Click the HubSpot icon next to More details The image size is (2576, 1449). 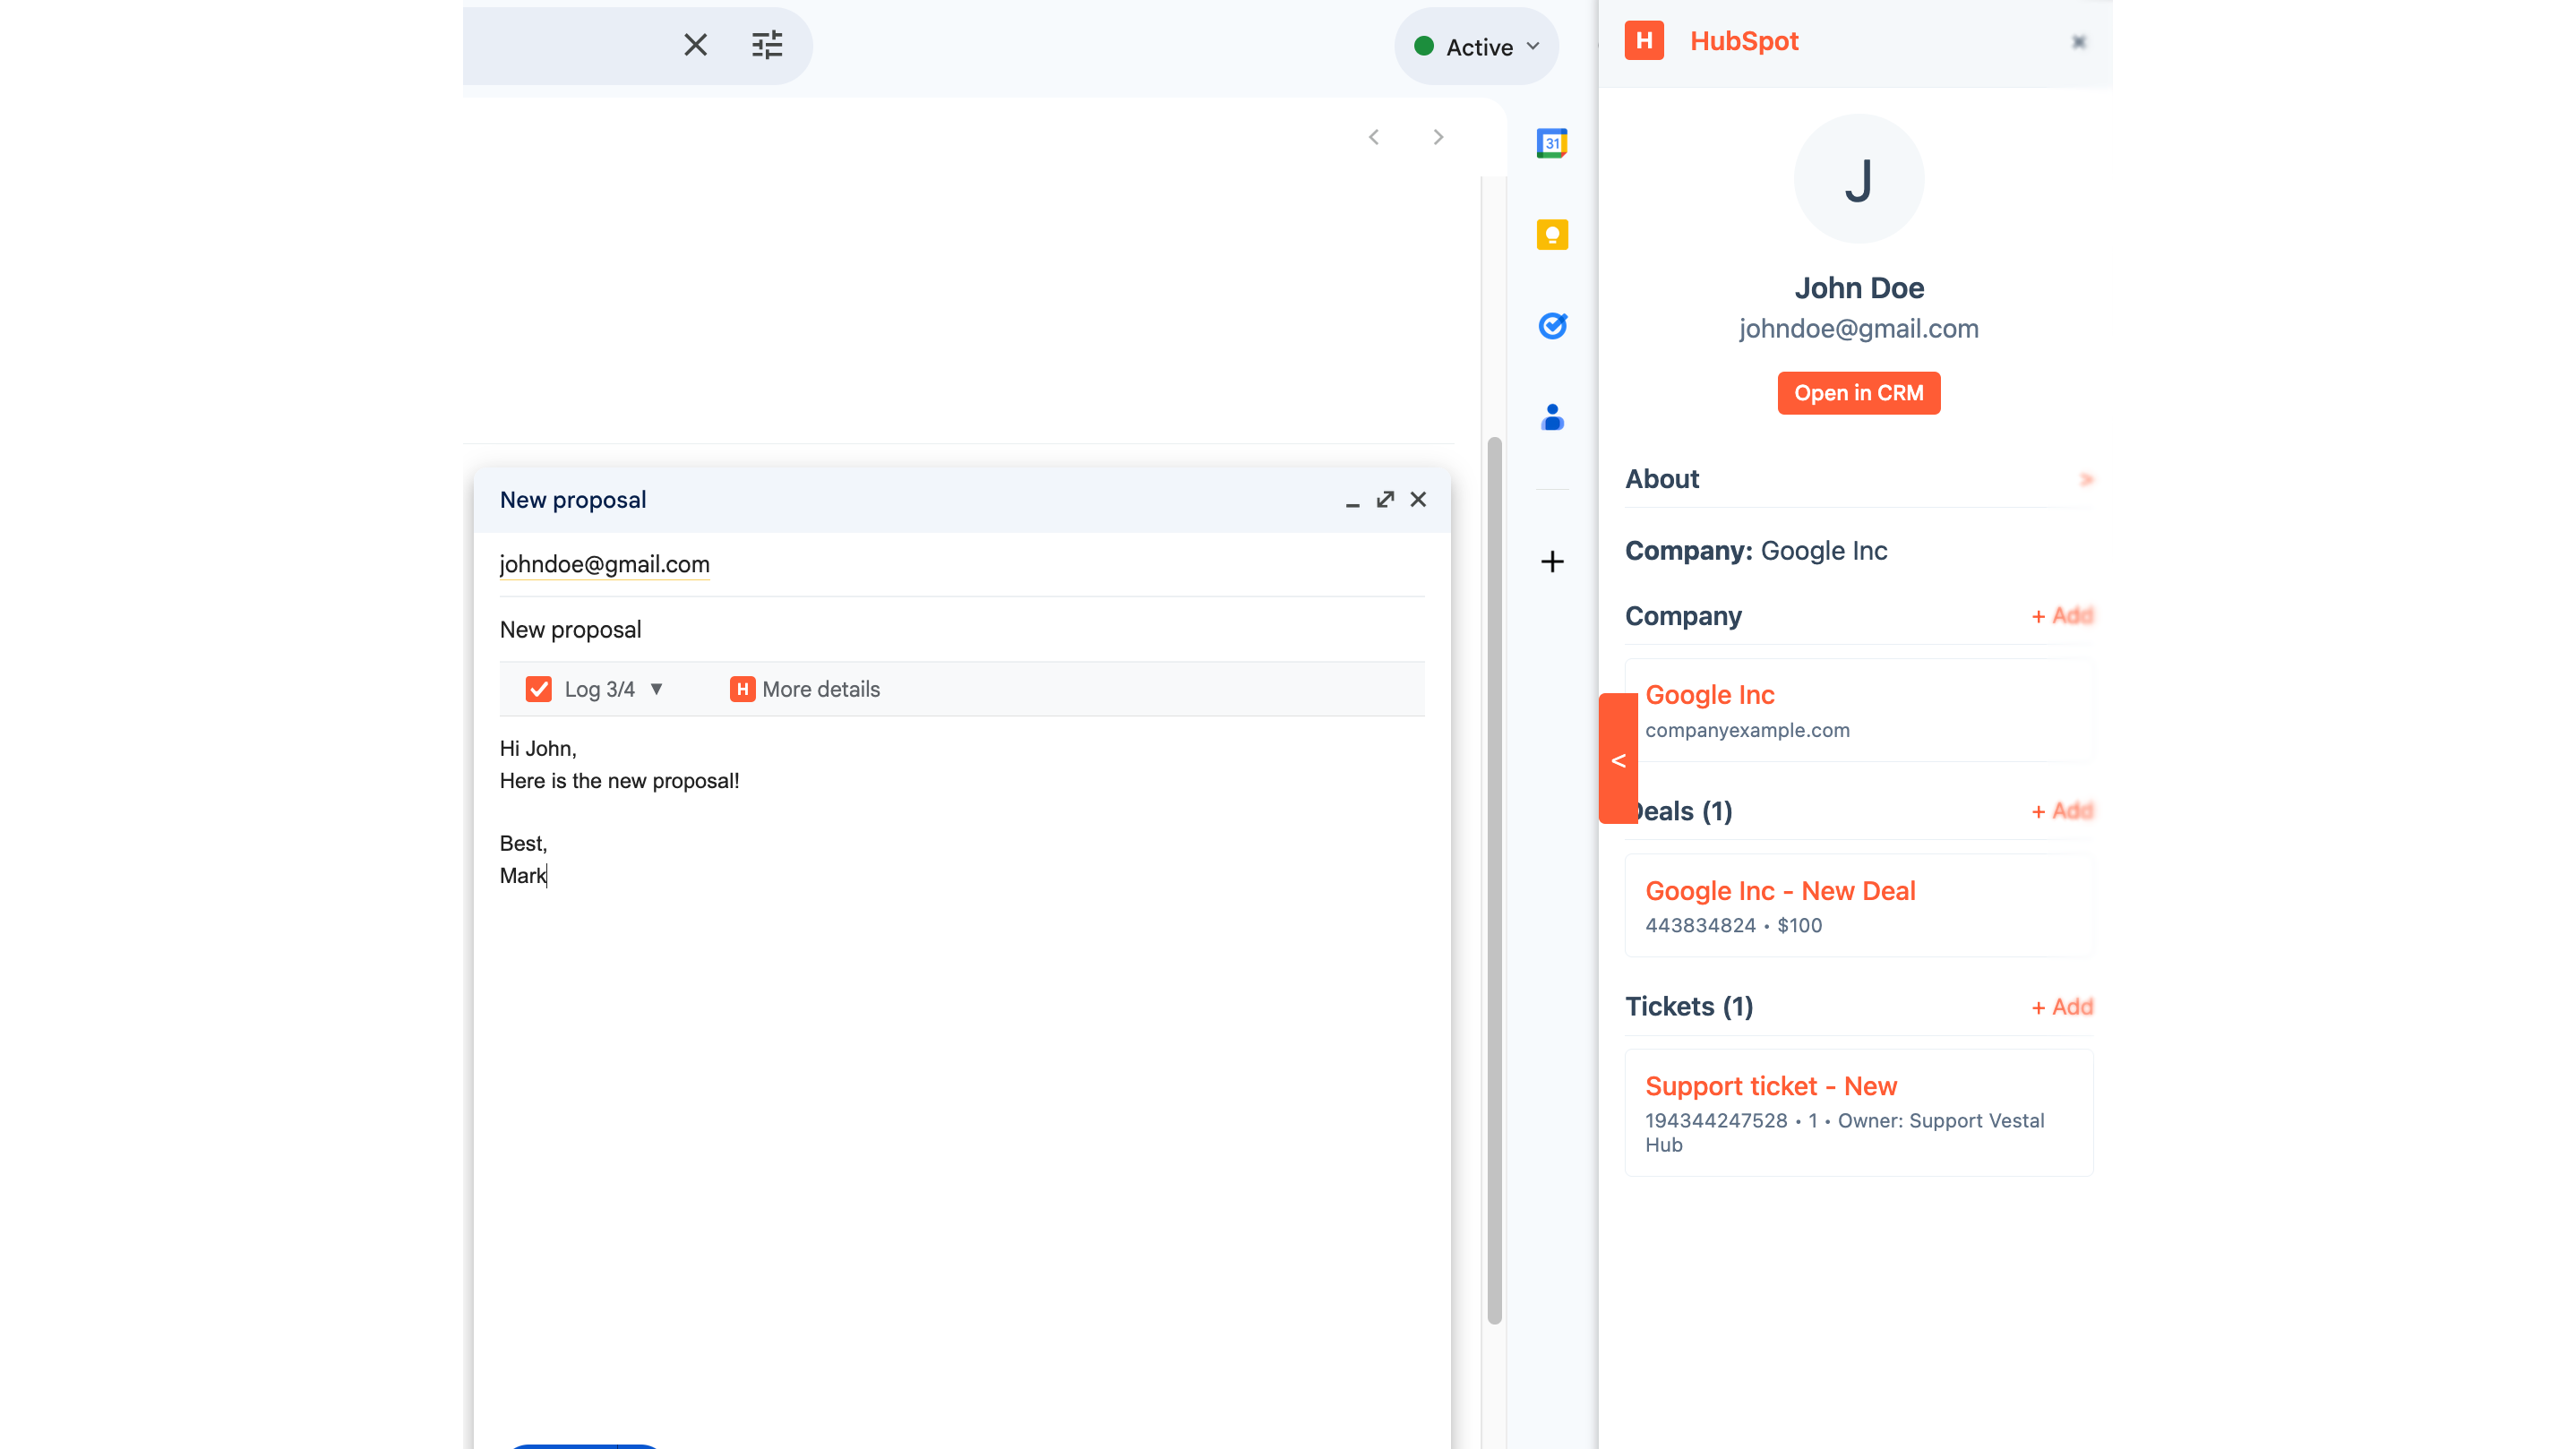tap(743, 689)
